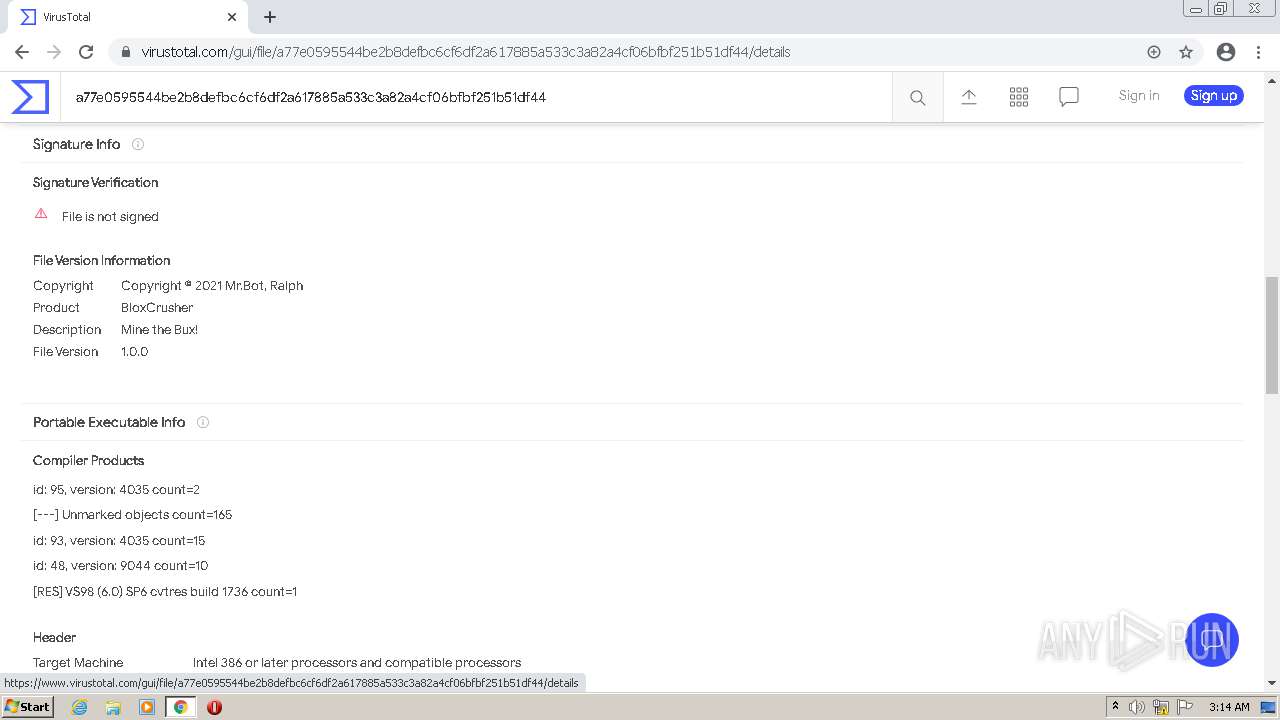Click '[---] Unmarked objects count=165'
The image size is (1280, 720).
click(x=132, y=514)
